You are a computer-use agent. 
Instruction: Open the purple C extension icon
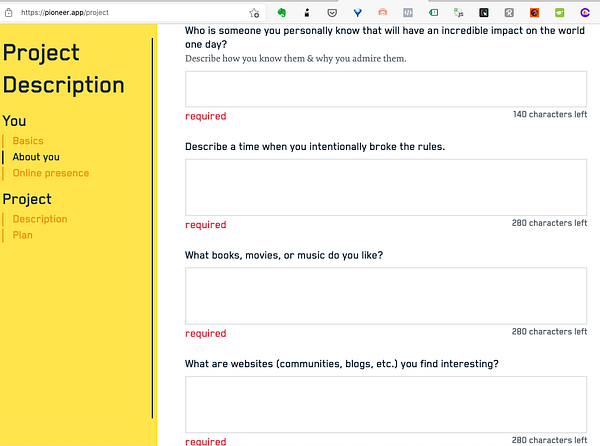(x=585, y=13)
